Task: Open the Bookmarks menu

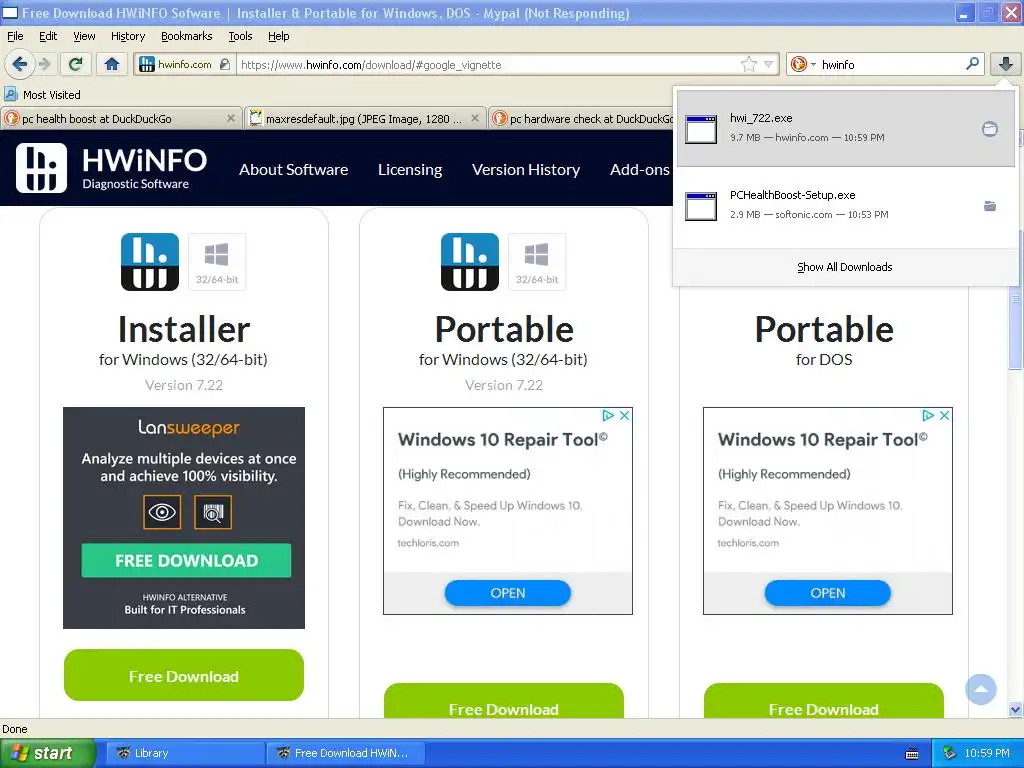Action: coord(186,36)
